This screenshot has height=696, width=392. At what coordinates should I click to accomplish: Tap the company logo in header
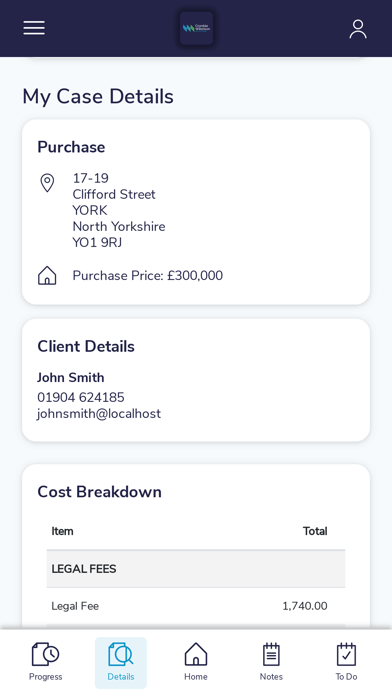click(196, 28)
